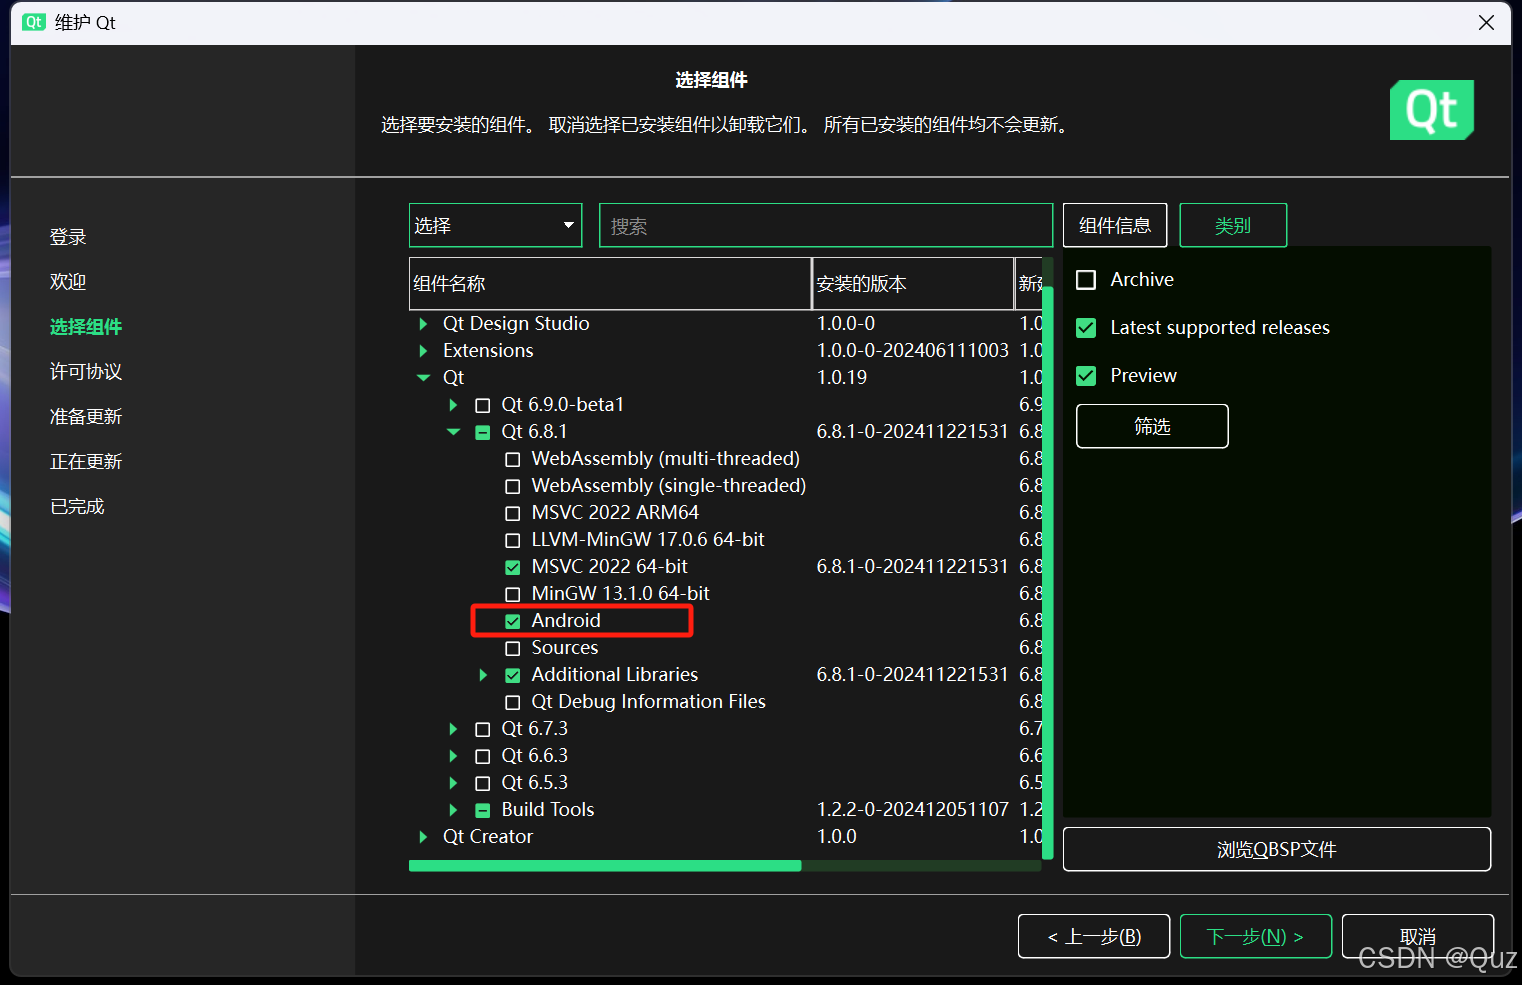This screenshot has width=1522, height=985.
Task: Expand the Additional Libraries node
Action: tap(483, 675)
